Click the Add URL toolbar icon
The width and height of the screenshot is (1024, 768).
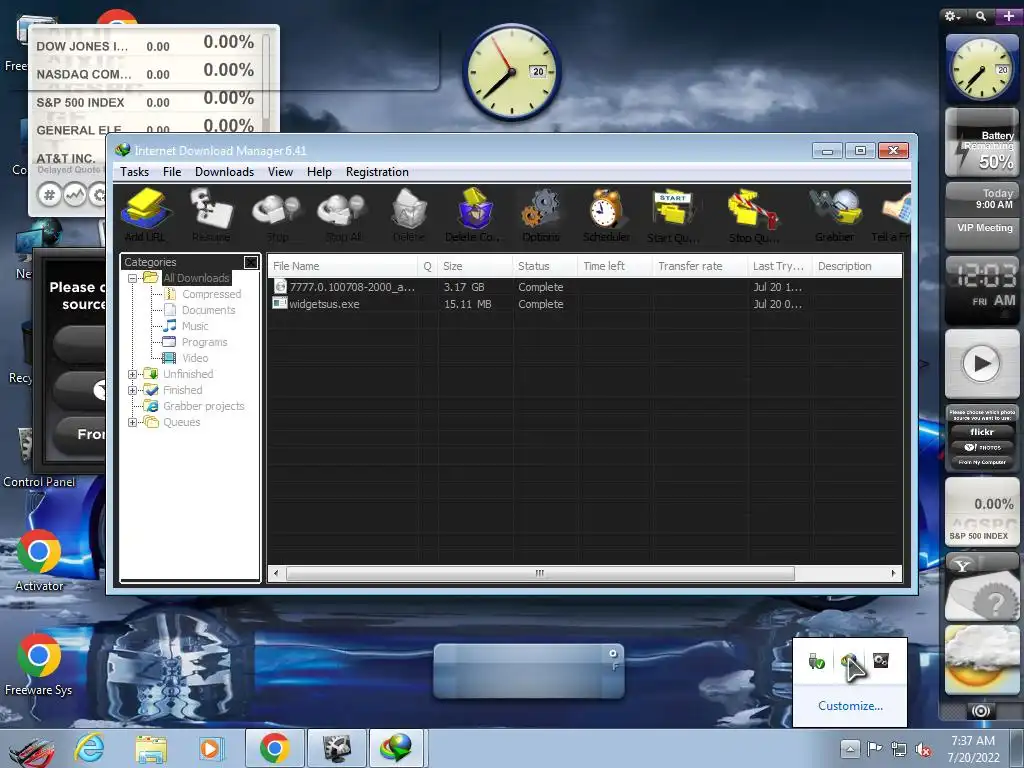(x=145, y=216)
